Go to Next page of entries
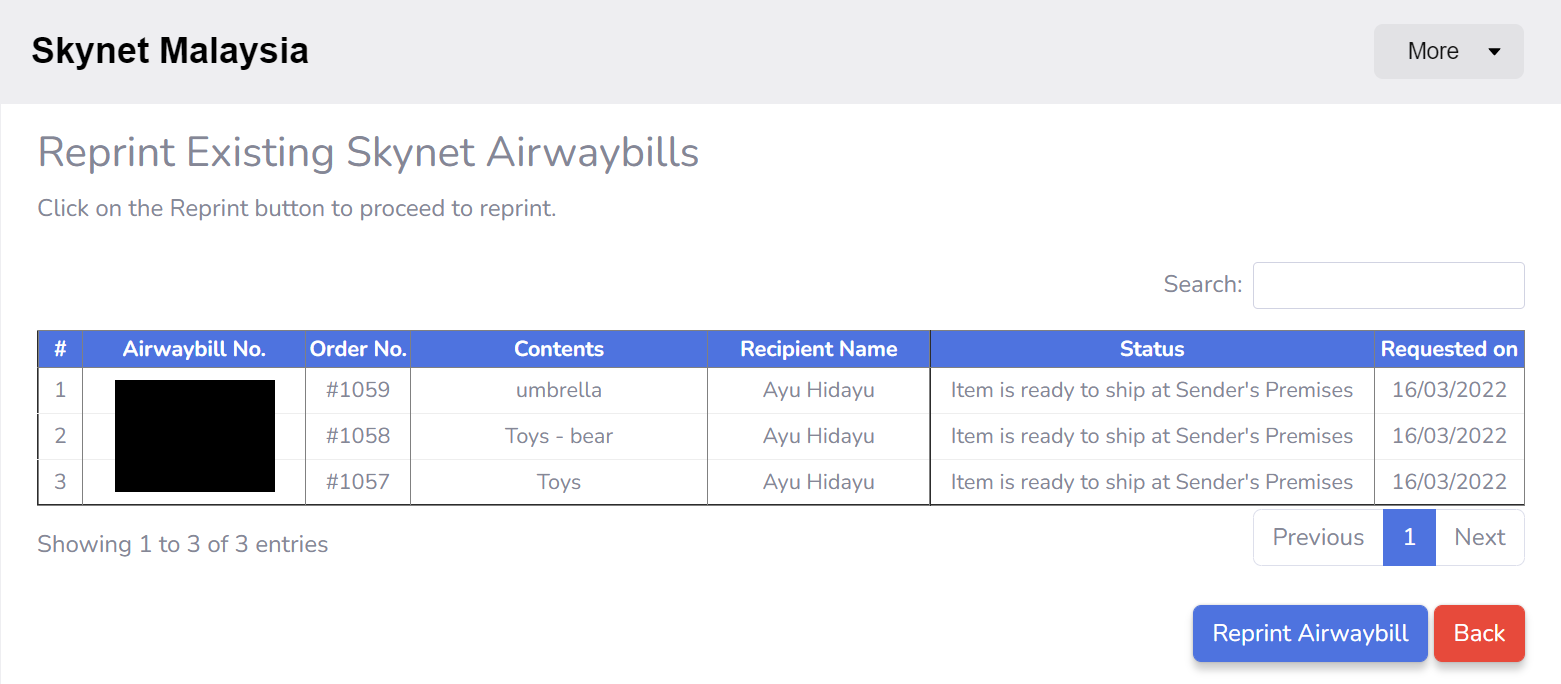This screenshot has height=684, width=1561. 1480,538
